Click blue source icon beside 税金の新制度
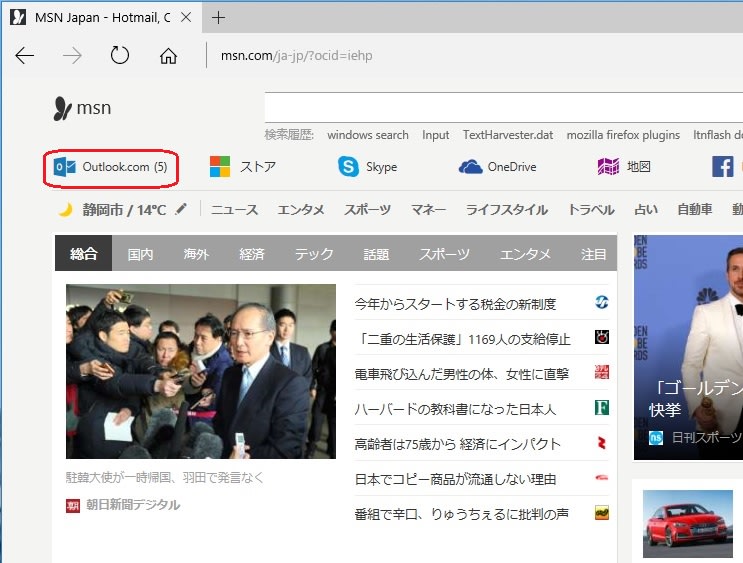743x563 pixels. coord(602,302)
